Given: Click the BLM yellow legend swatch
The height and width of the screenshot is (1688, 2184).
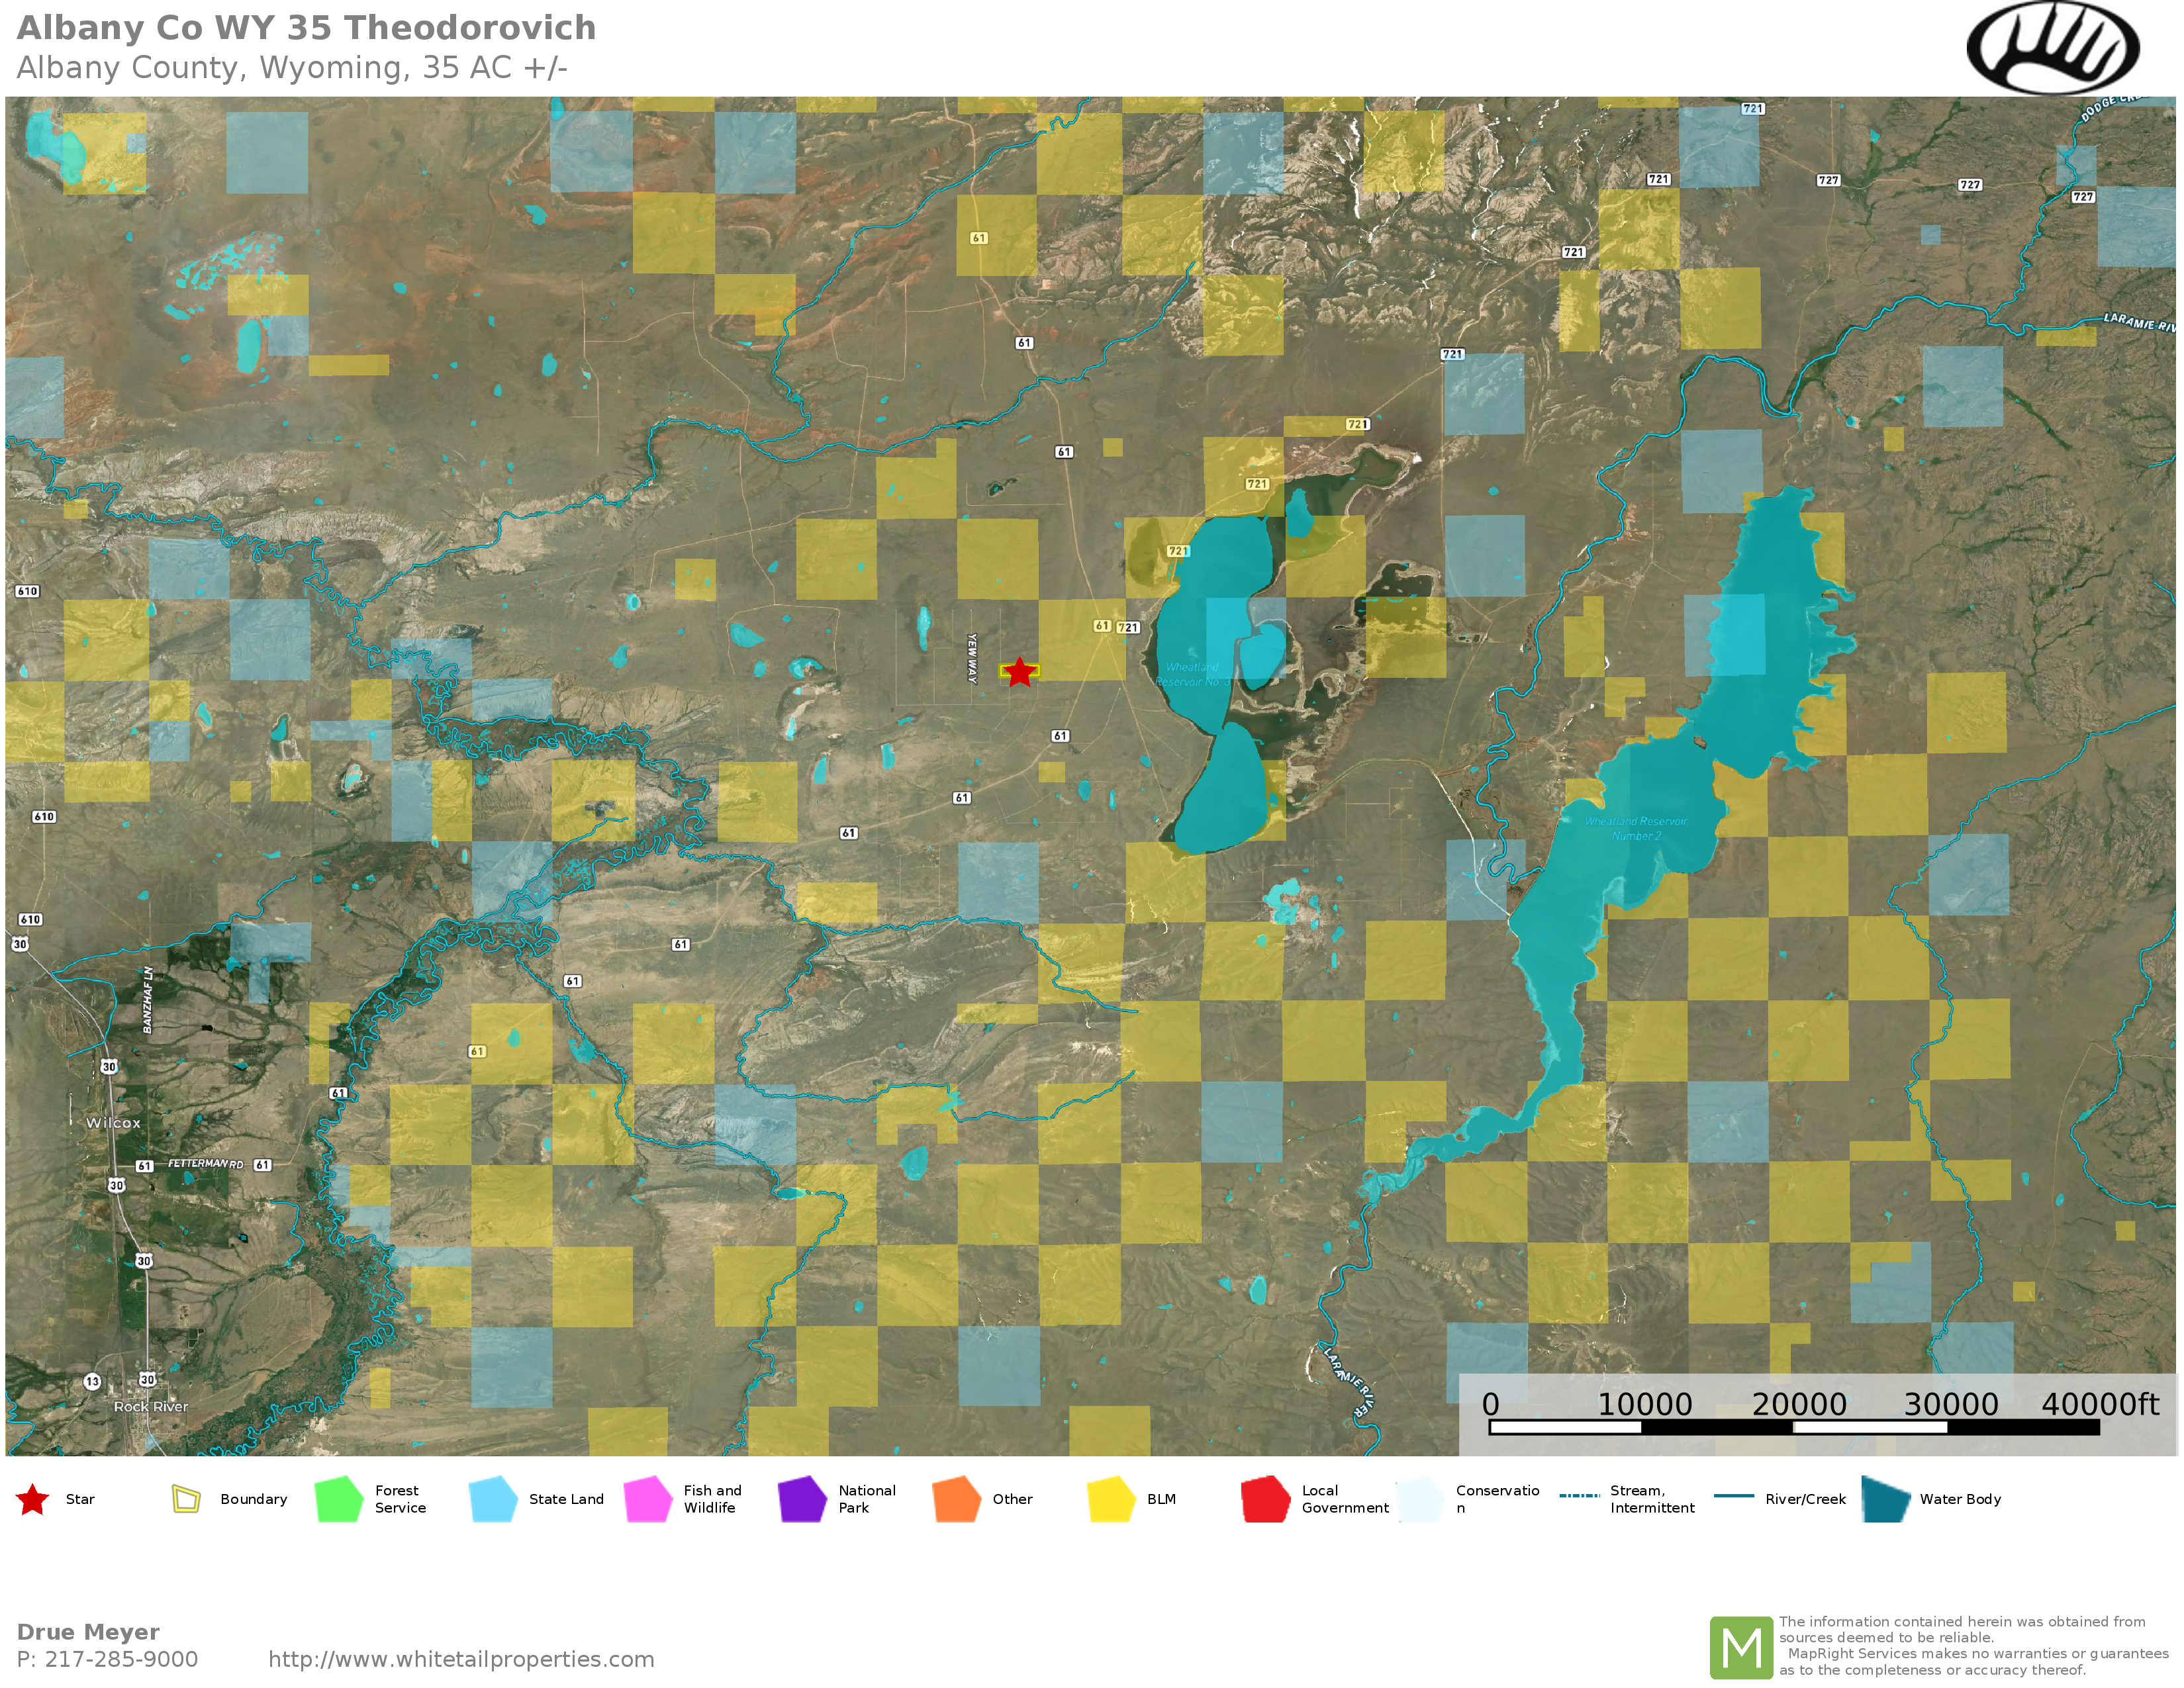Looking at the screenshot, I should pos(1111,1499).
